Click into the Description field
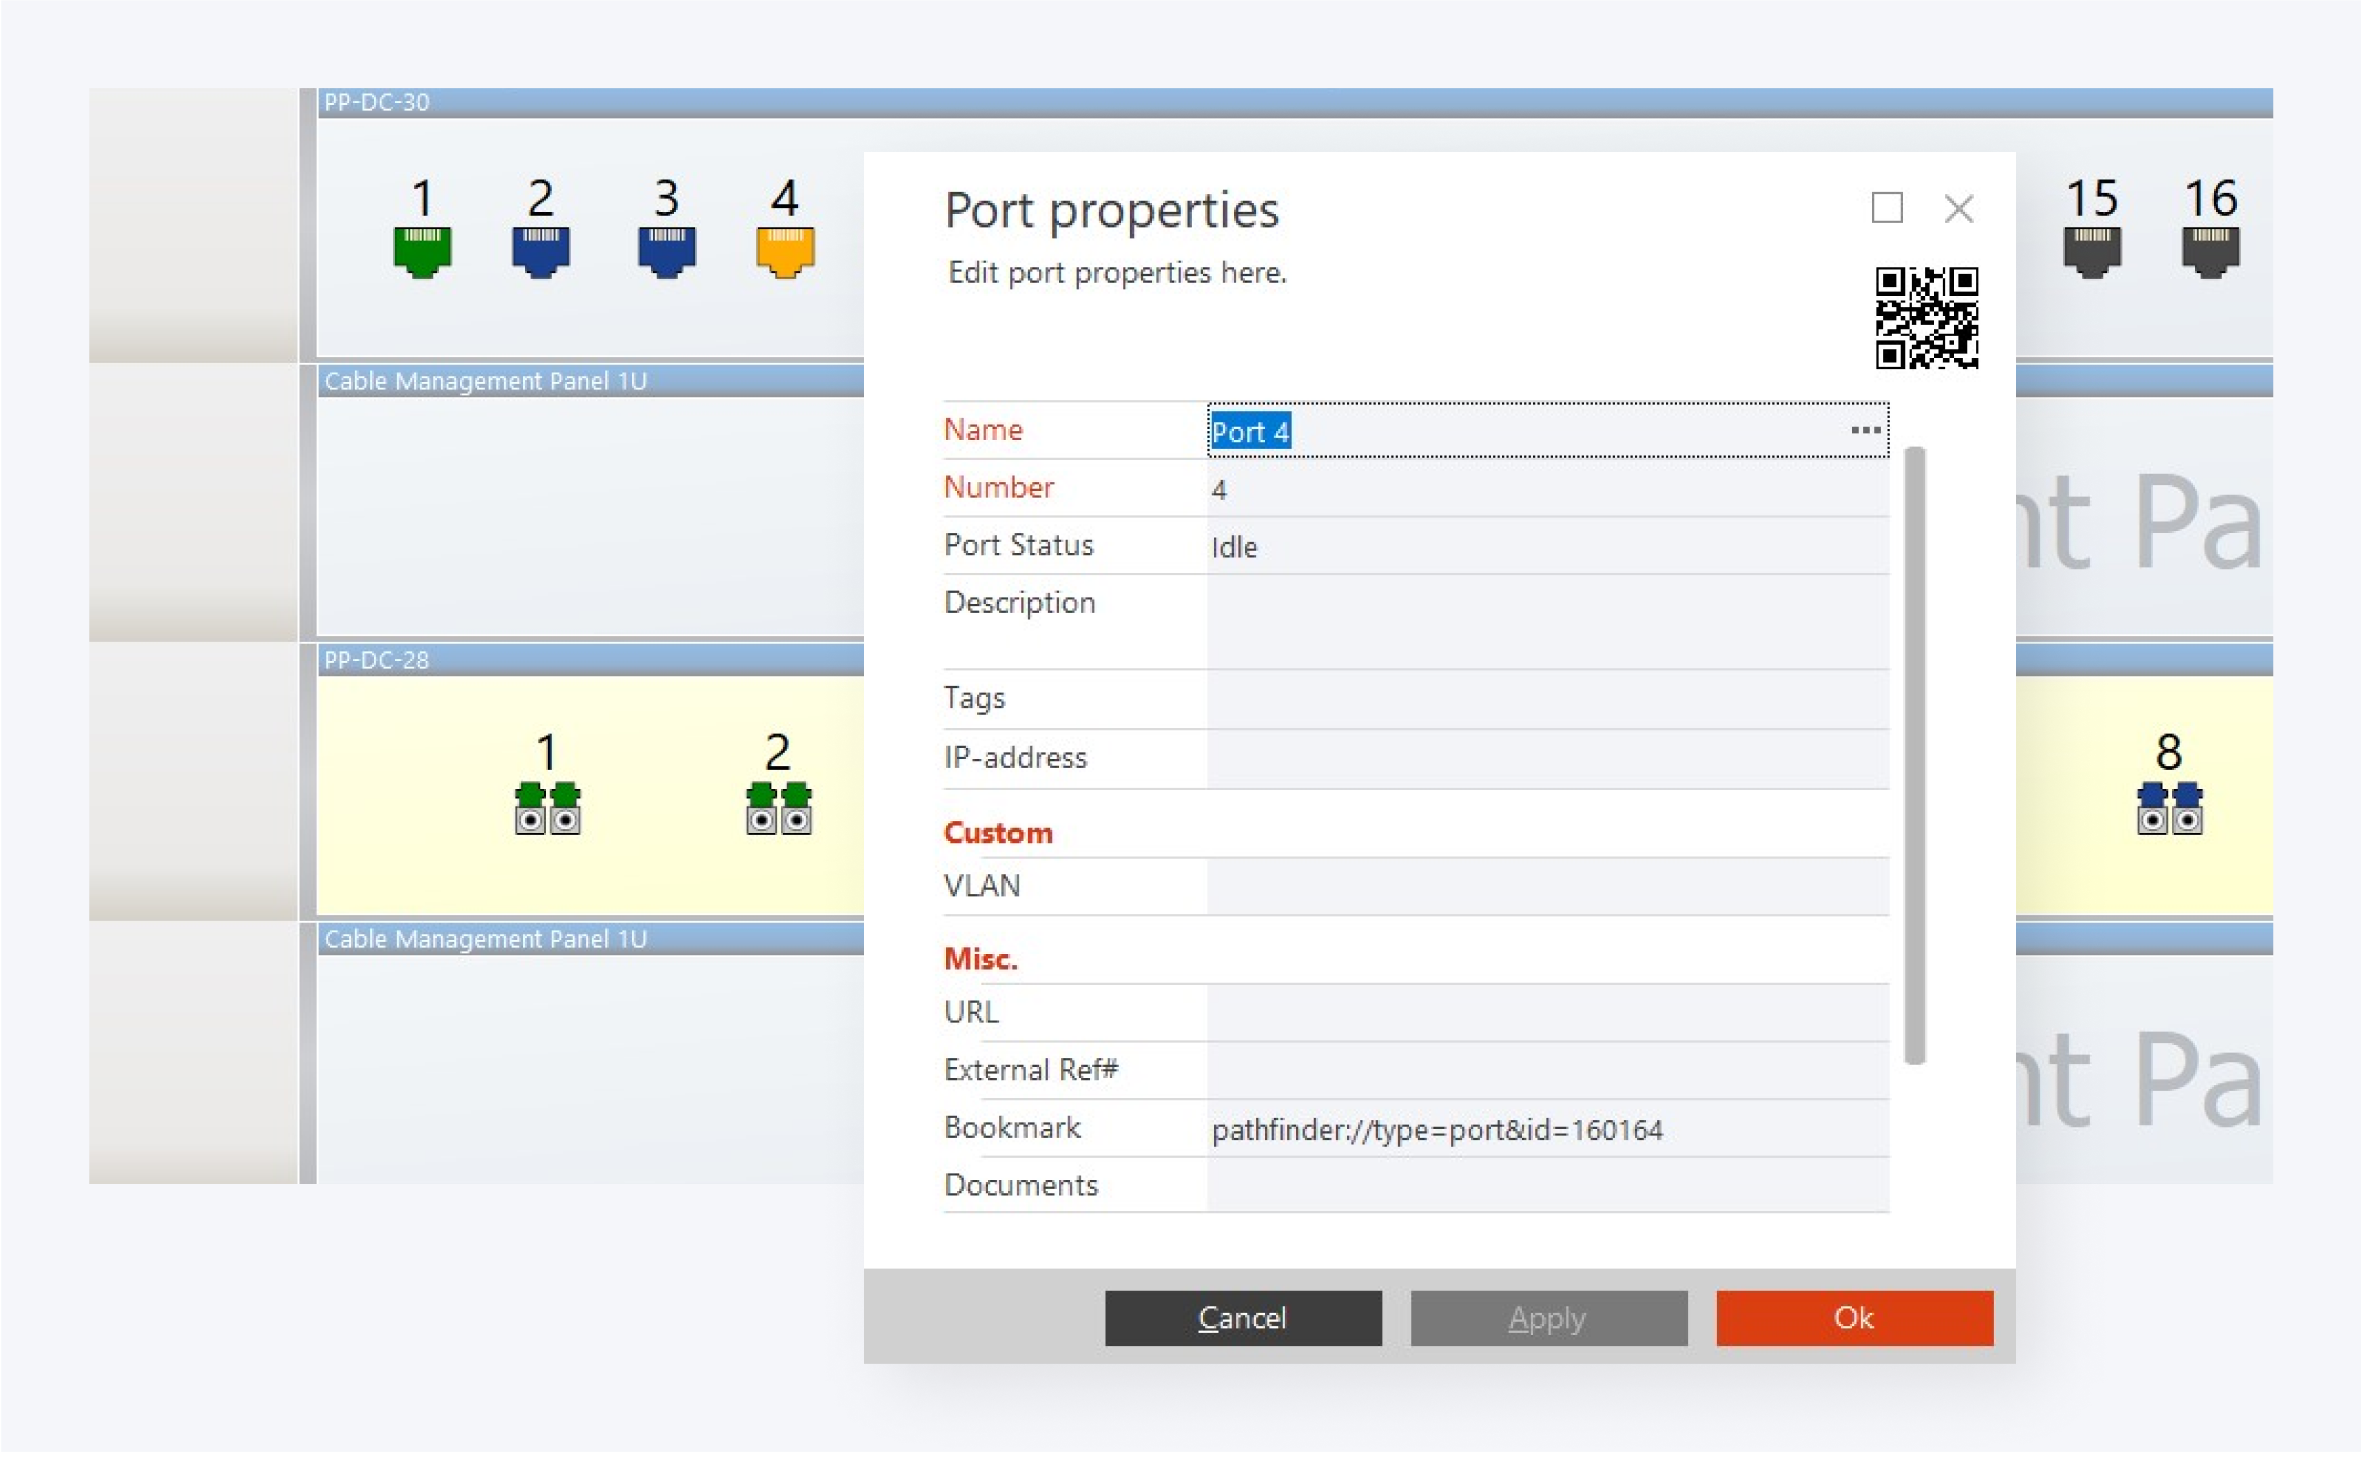Screen dimensions: 2361x1464 [x=1546, y=622]
